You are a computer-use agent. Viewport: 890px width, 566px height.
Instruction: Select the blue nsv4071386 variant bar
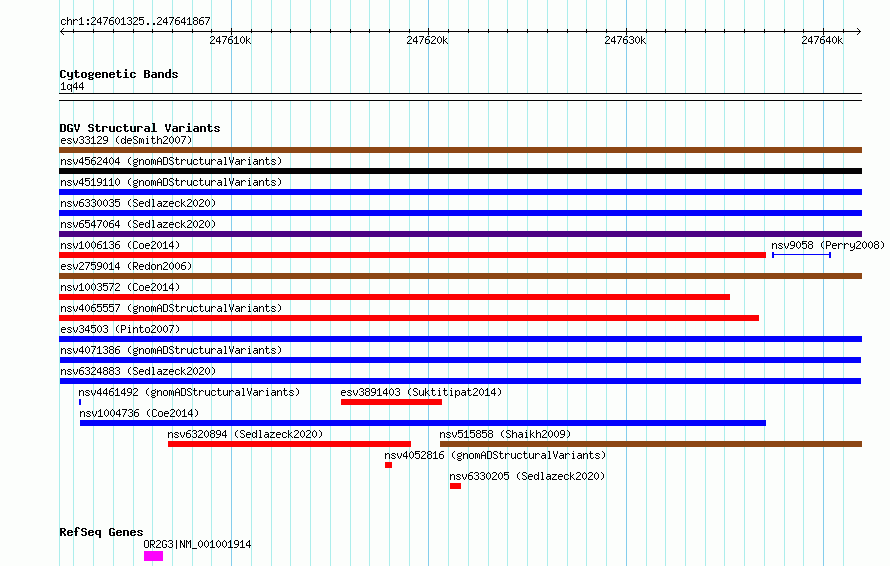pos(460,360)
